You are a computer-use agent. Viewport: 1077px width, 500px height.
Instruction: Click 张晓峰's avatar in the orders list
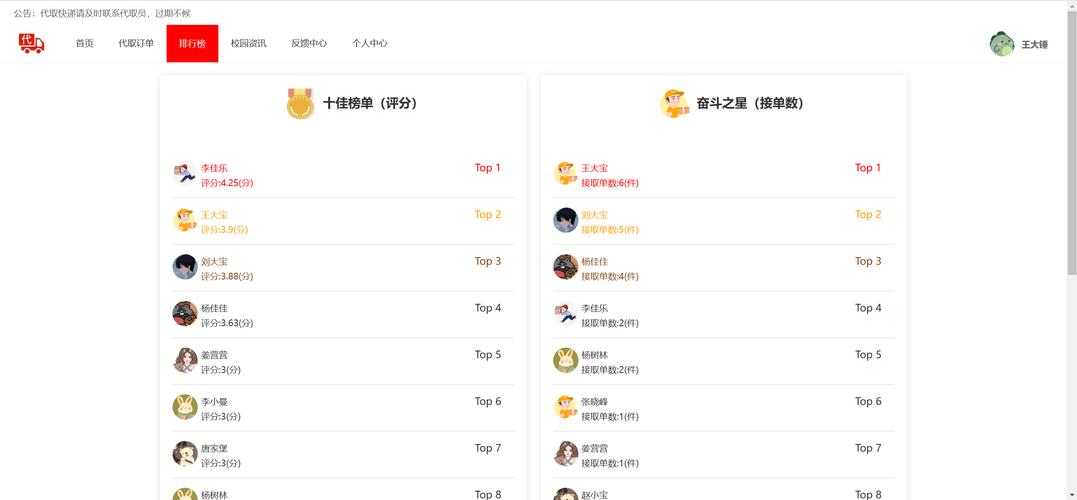coord(566,407)
